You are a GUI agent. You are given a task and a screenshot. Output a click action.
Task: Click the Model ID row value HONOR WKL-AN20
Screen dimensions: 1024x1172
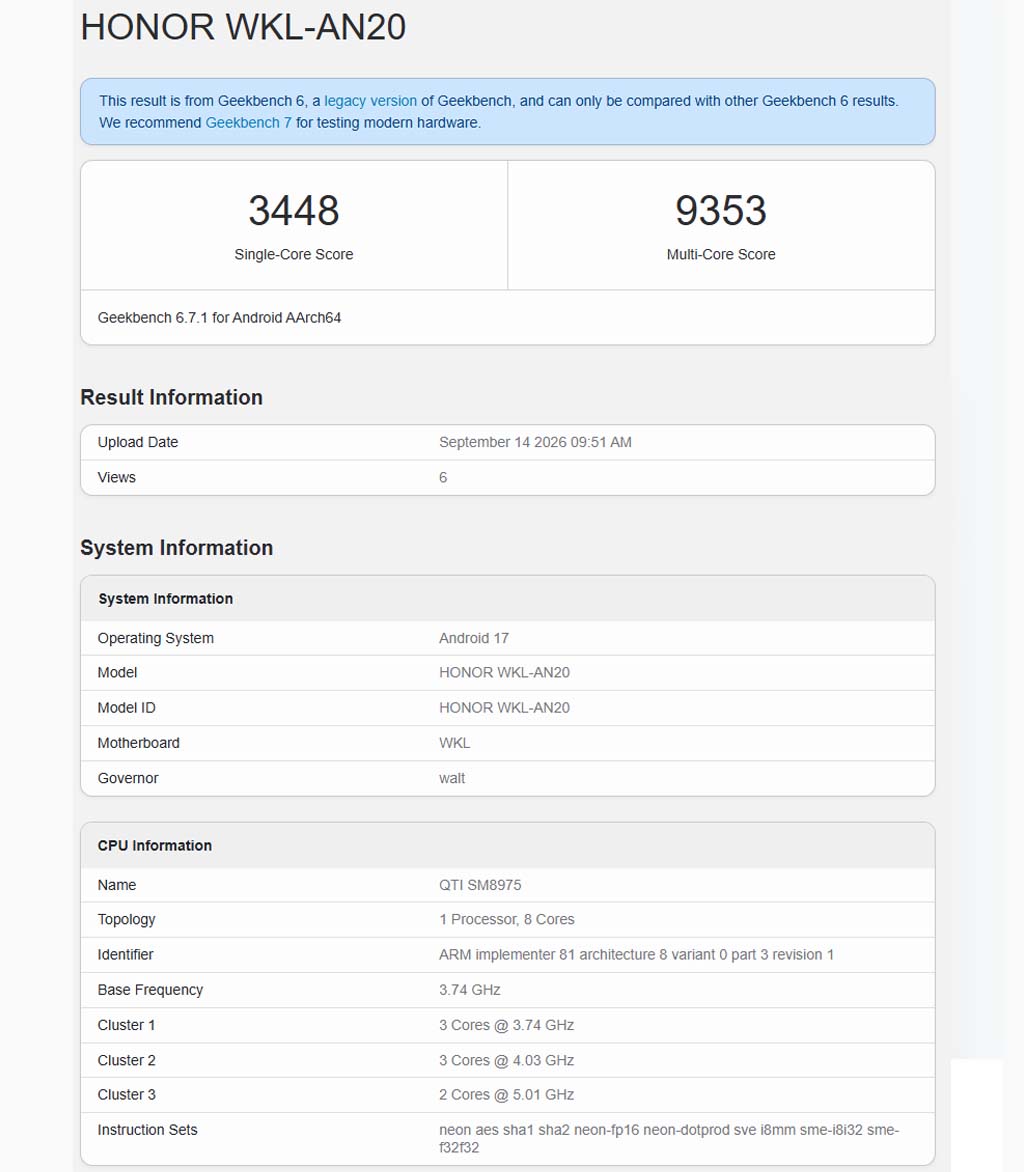coord(505,708)
